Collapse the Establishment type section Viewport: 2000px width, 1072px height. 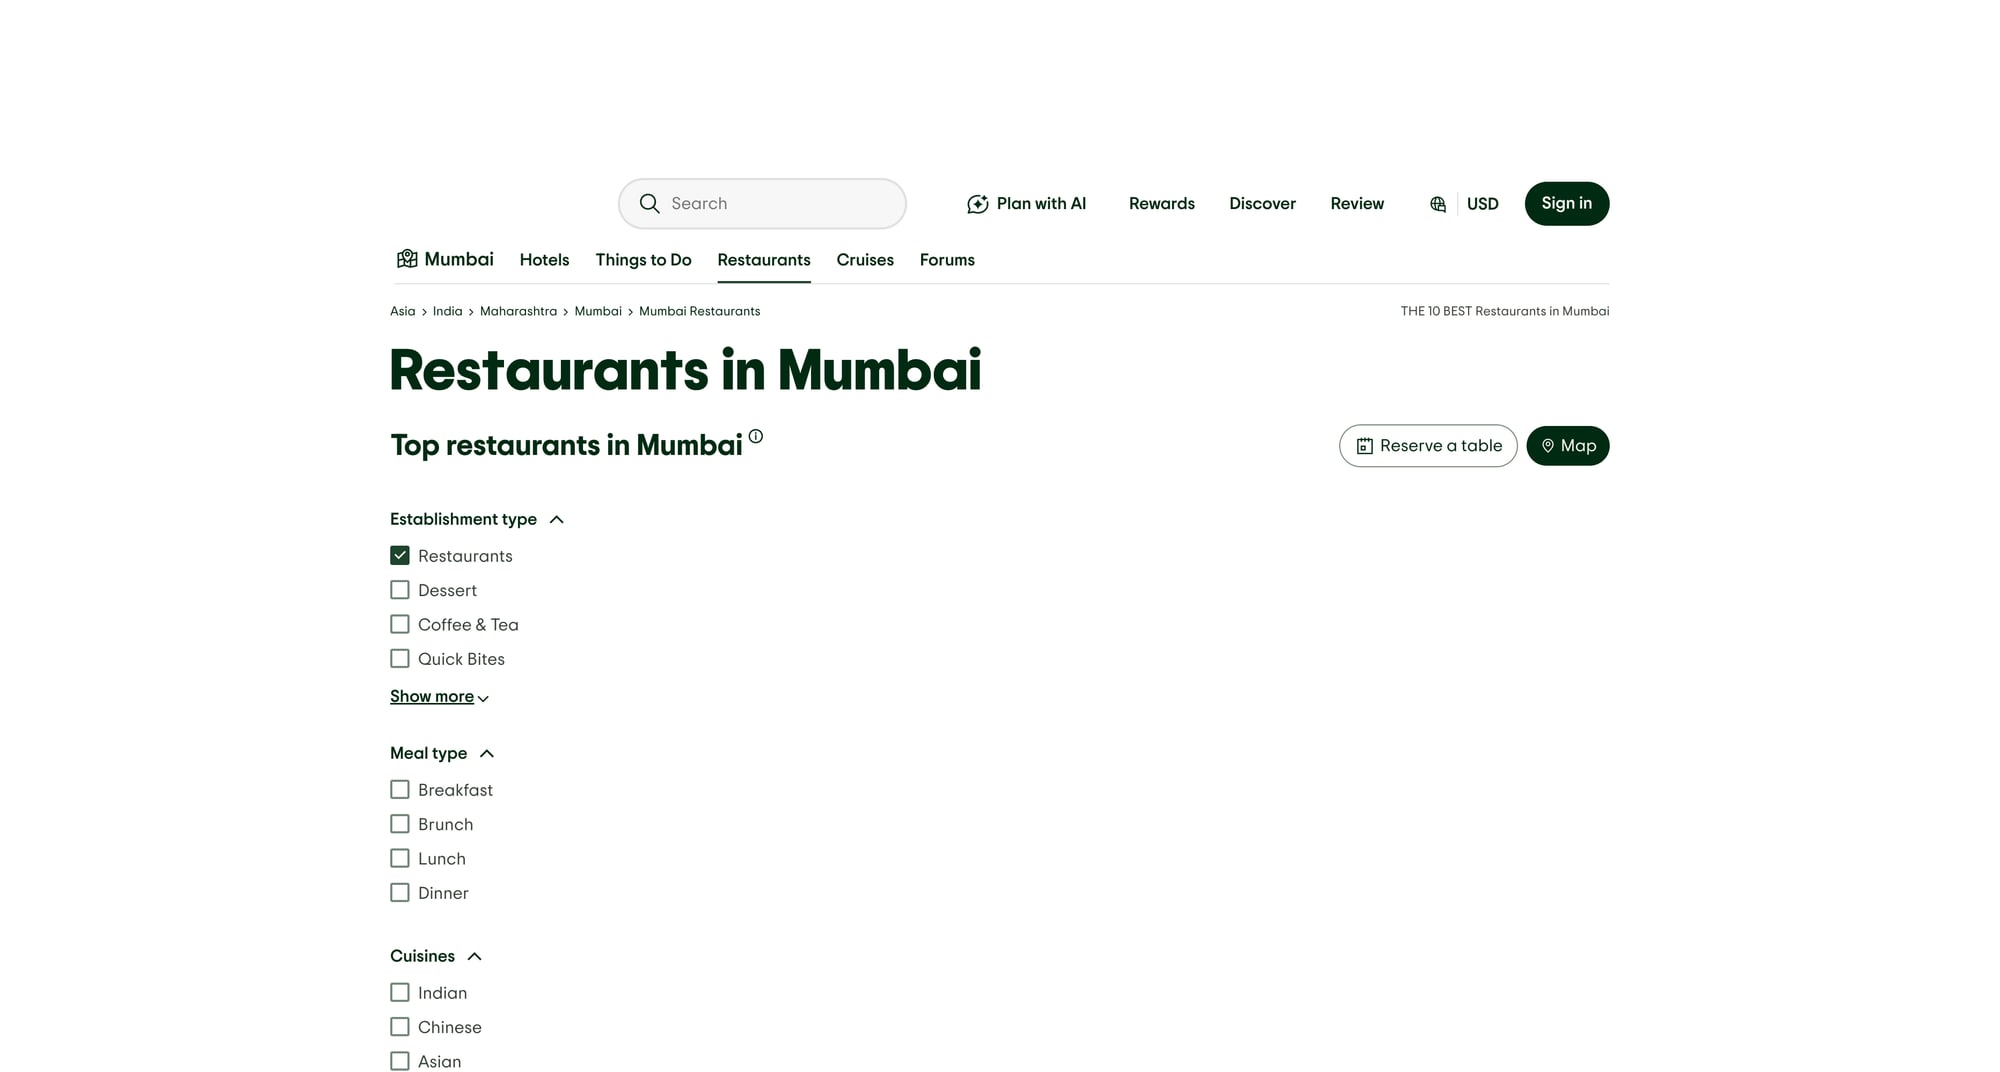tap(557, 519)
